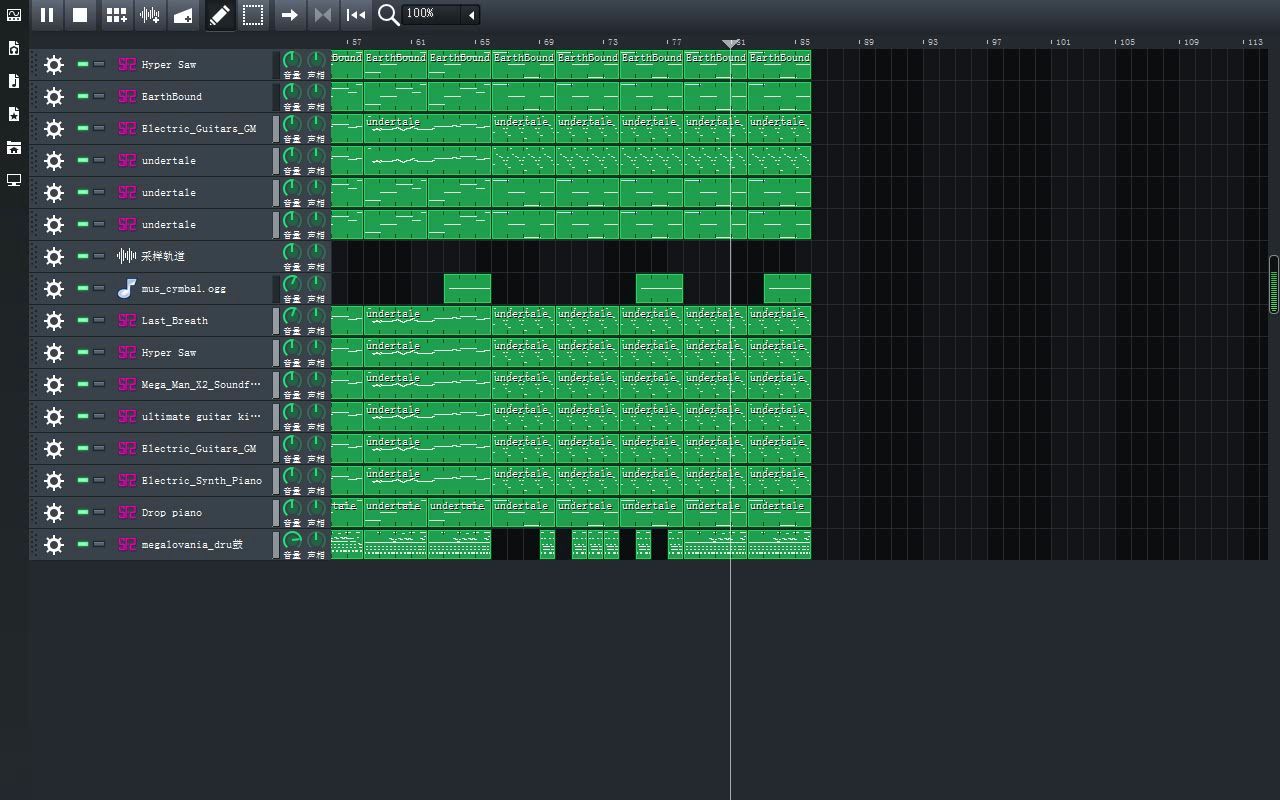Open gear menu for mus_cymbal.ogg track
This screenshot has width=1280, height=800.
pos(54,289)
